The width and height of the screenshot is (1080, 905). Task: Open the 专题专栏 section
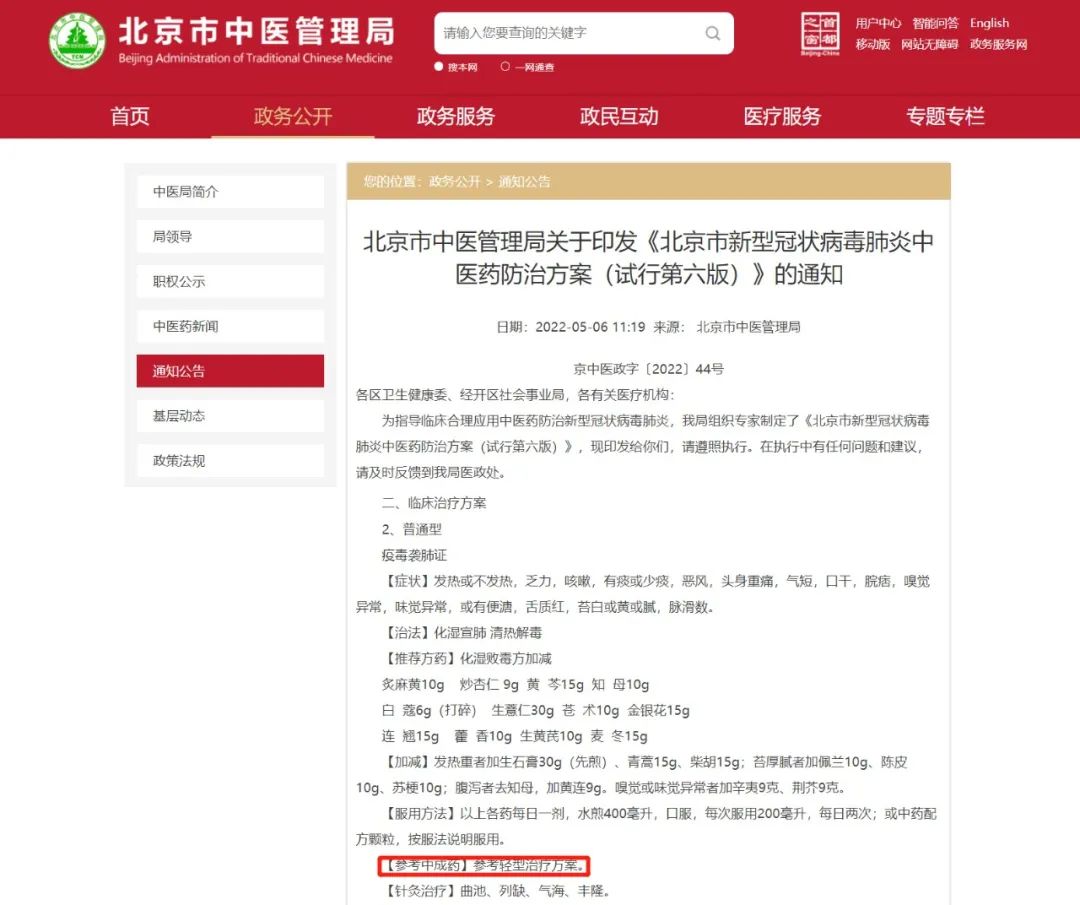[x=945, y=117]
